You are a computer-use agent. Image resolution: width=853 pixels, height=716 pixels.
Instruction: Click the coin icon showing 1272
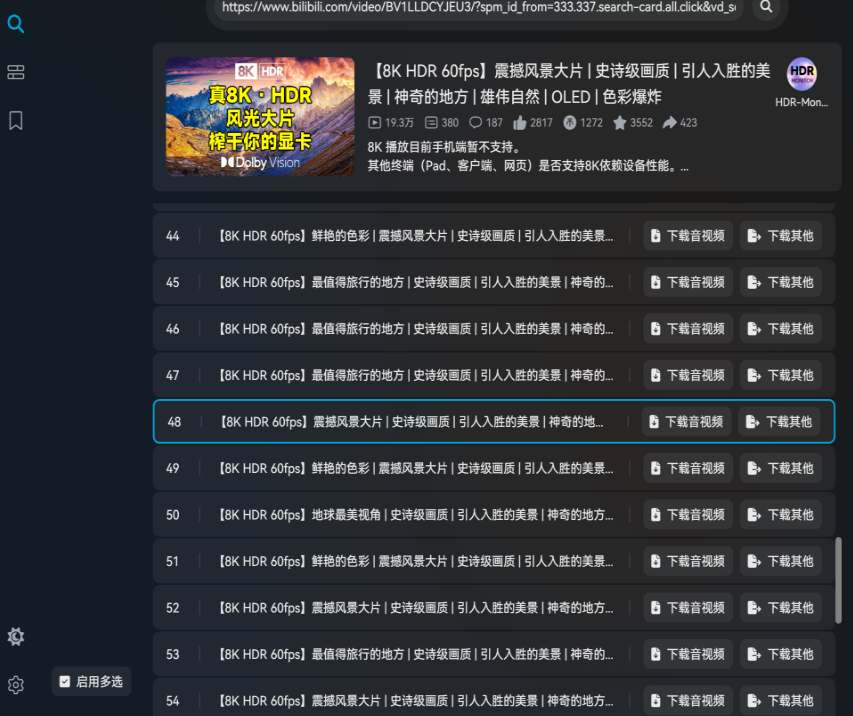[x=569, y=123]
